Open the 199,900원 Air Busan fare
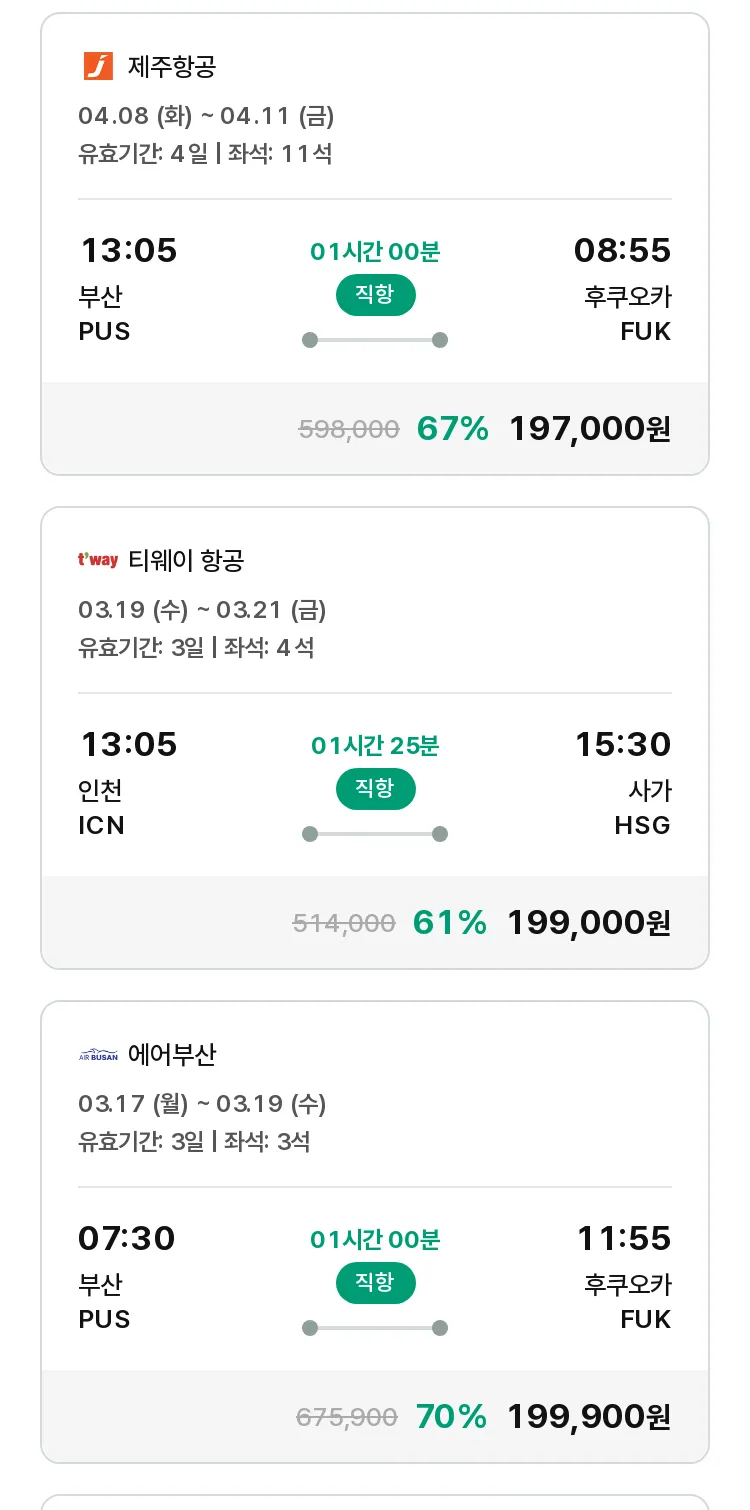This screenshot has height=1510, width=750. [x=589, y=1416]
